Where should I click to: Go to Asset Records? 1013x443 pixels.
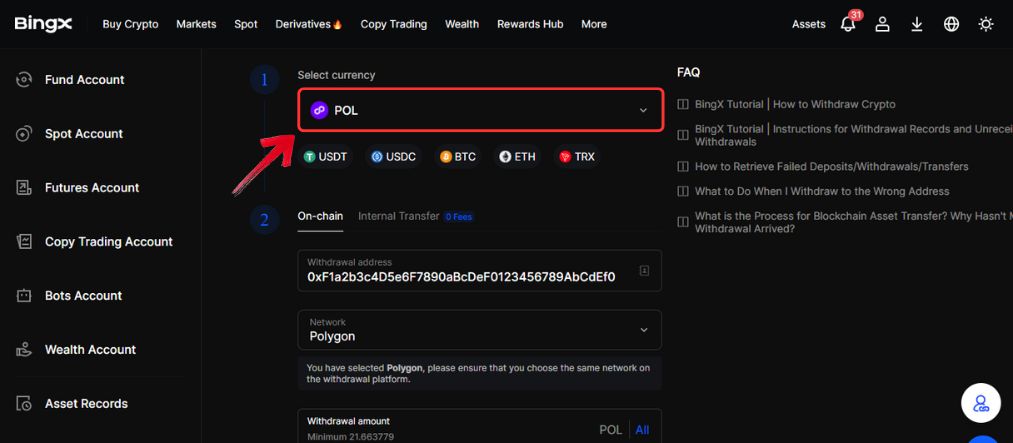[87, 404]
